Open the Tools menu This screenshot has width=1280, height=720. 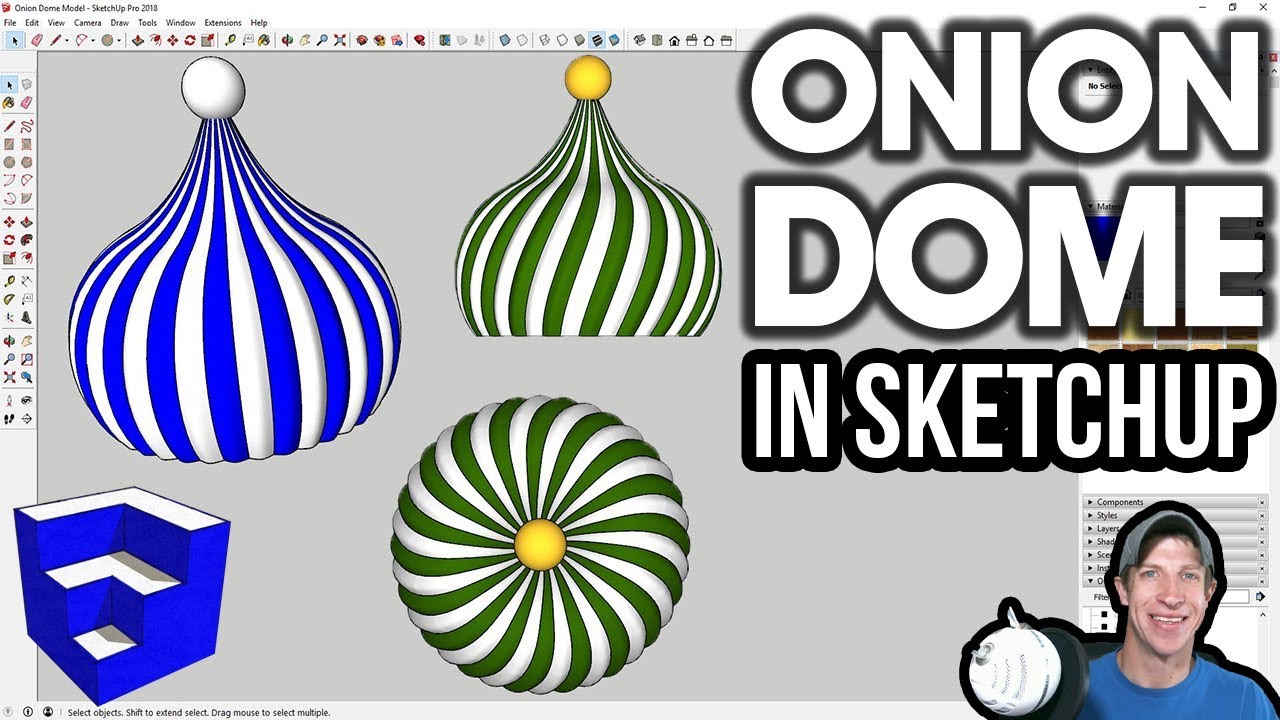coord(147,22)
